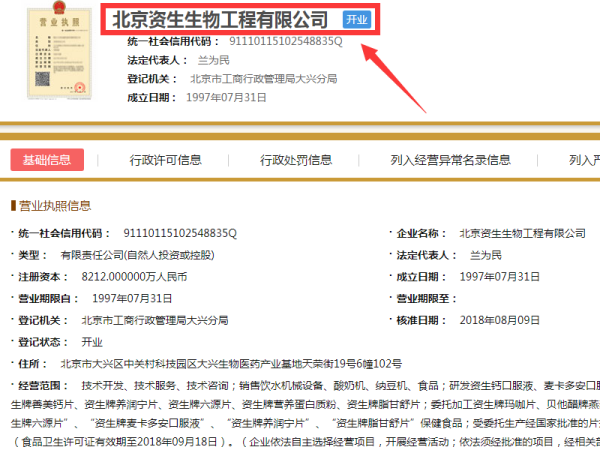Open the business license thumbnail image
Viewport: 600px width, 450px height.
[x=59, y=51]
